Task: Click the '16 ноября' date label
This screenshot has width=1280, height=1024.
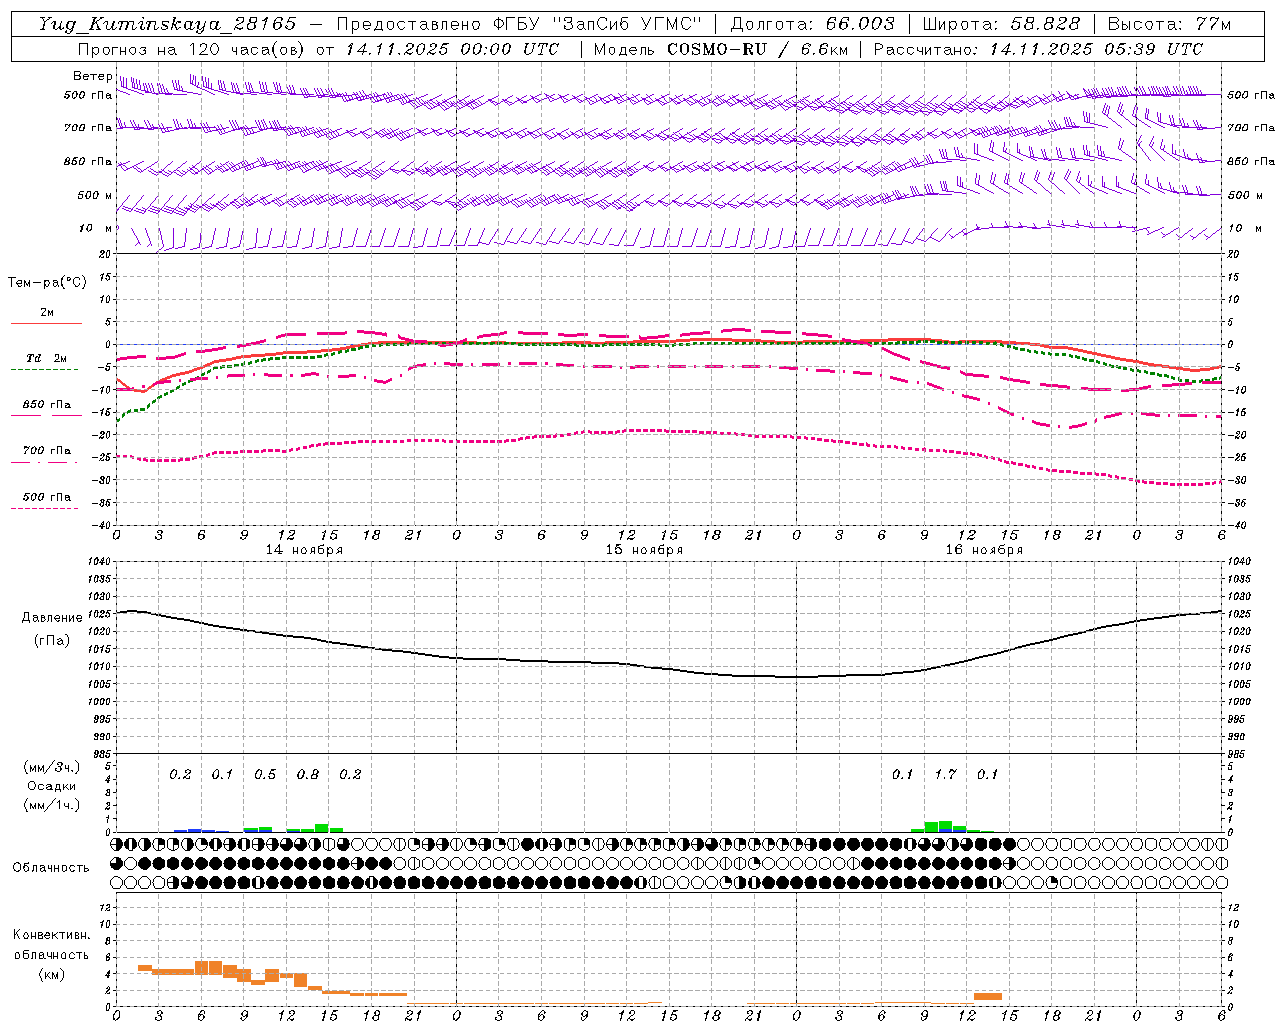Action: pyautogui.click(x=984, y=550)
